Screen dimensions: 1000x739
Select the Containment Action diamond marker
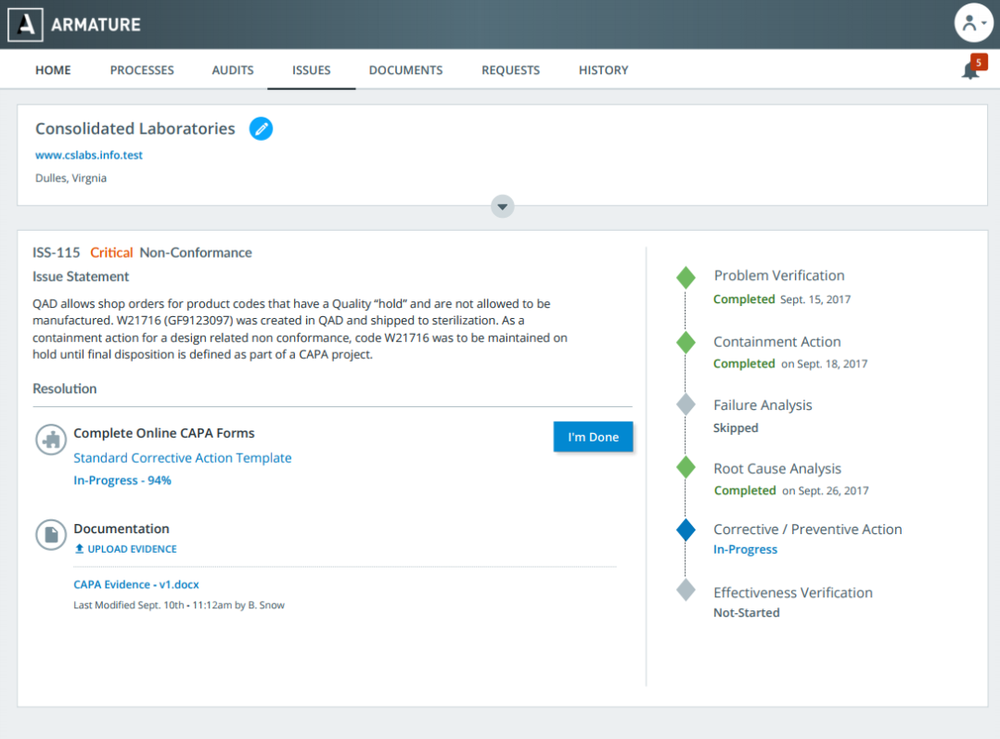[685, 343]
